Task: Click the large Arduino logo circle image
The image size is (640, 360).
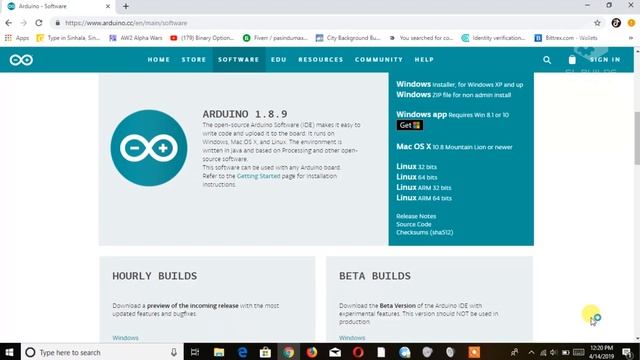Action: (149, 148)
